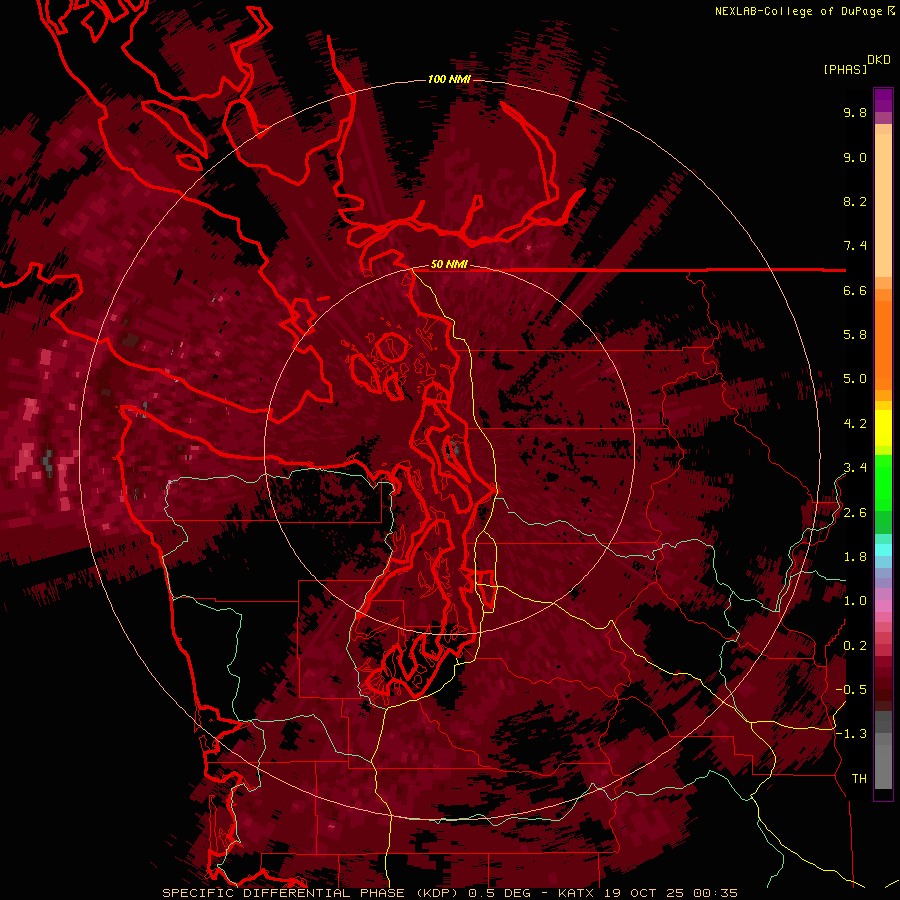Click the bright green band of the color bar

pyautogui.click(x=883, y=482)
